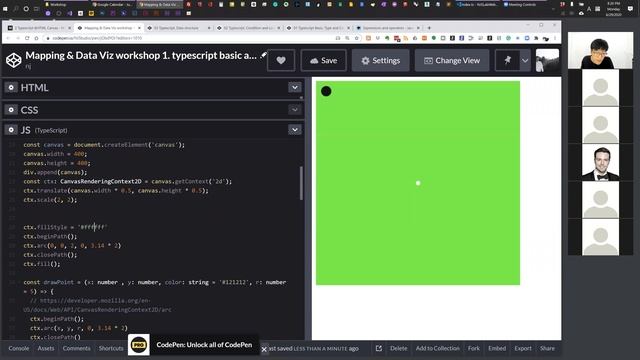
Task: Open Windows notification center
Action: click(630, 8)
